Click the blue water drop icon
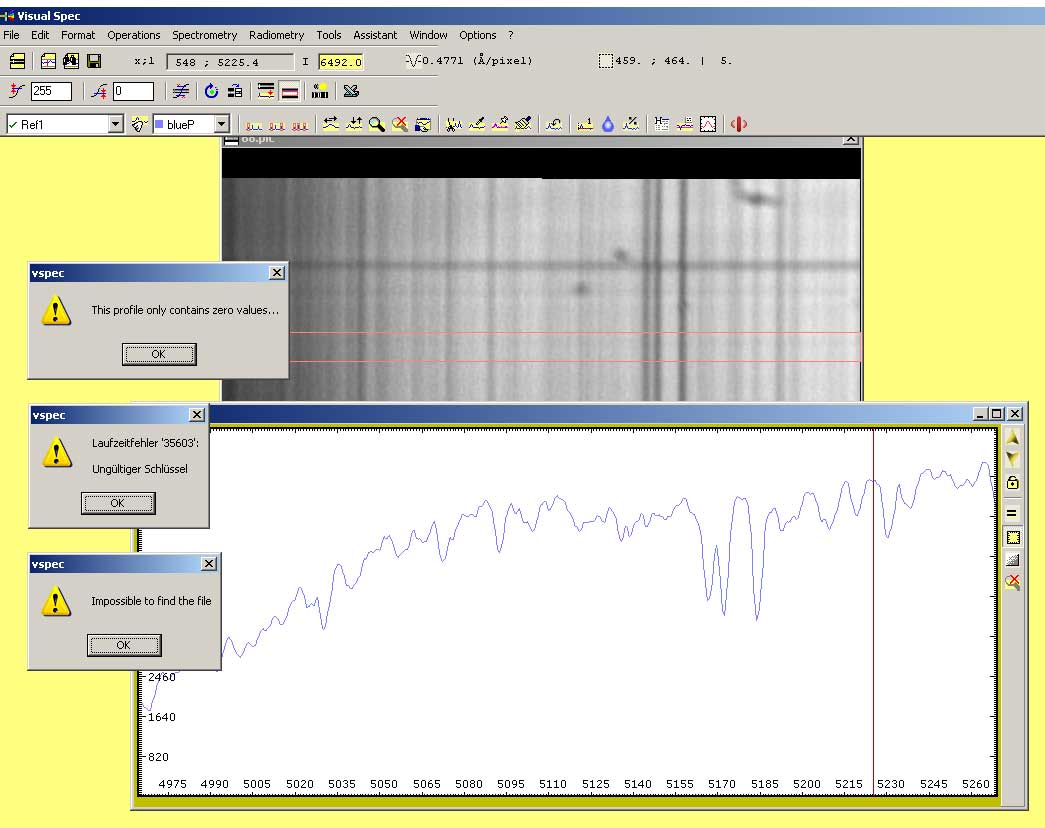The width and height of the screenshot is (1045, 828). [x=608, y=124]
